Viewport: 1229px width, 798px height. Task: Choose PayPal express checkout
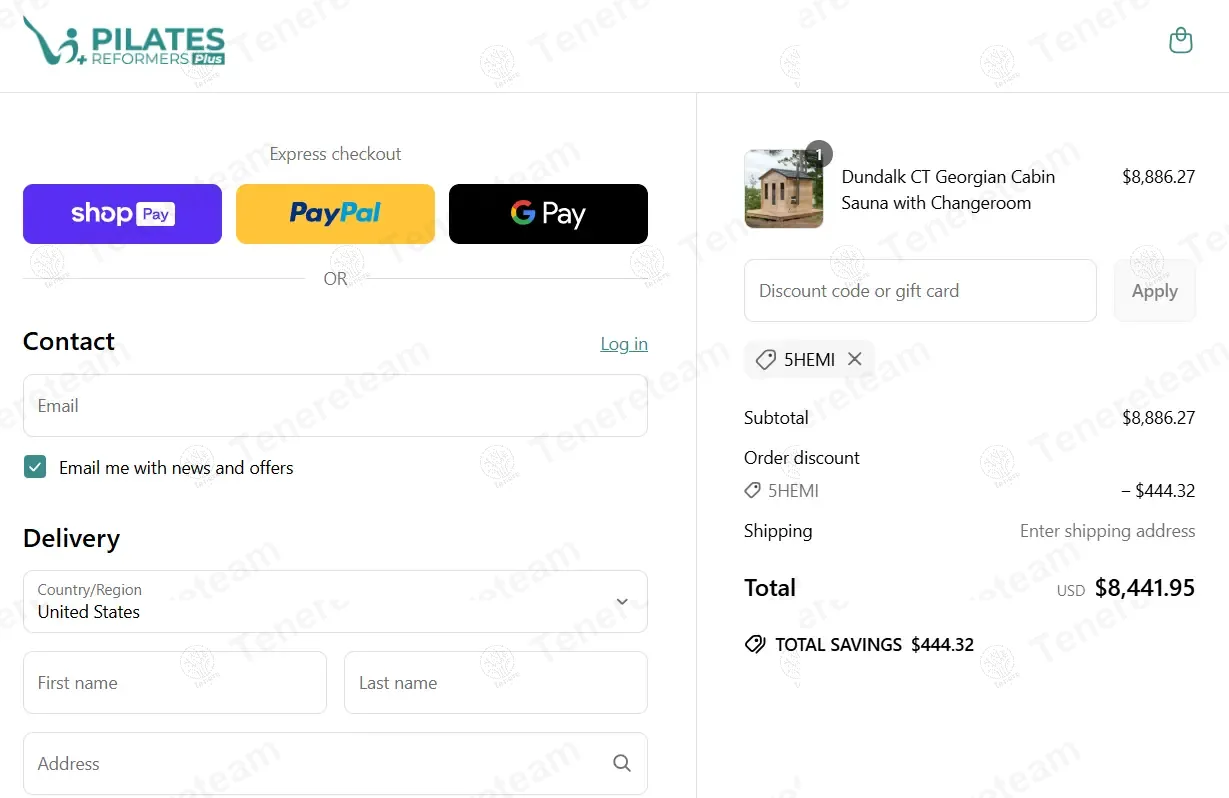click(x=335, y=214)
